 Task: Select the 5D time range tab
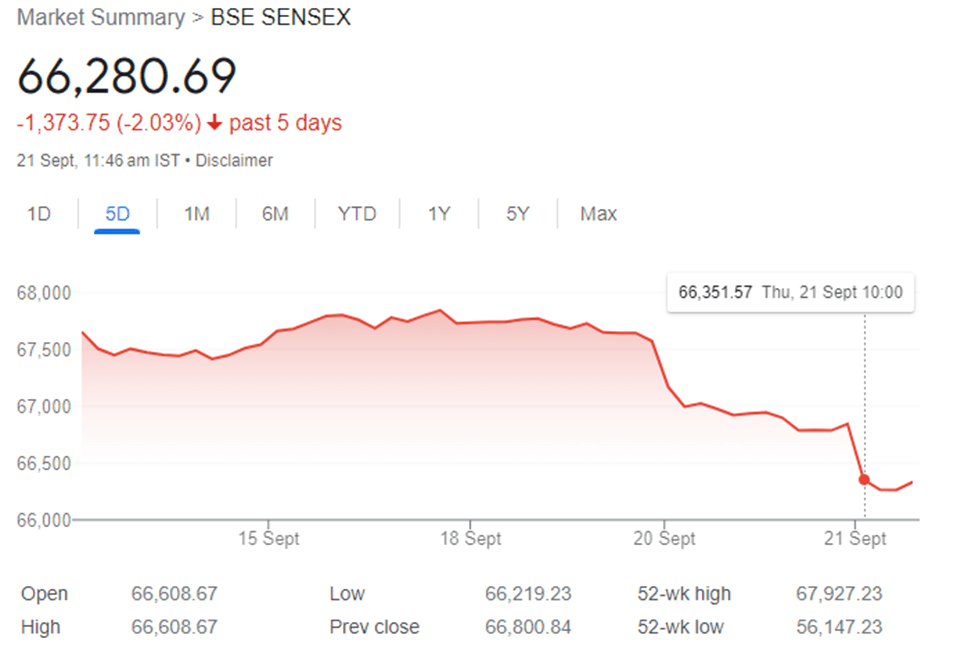pos(117,213)
